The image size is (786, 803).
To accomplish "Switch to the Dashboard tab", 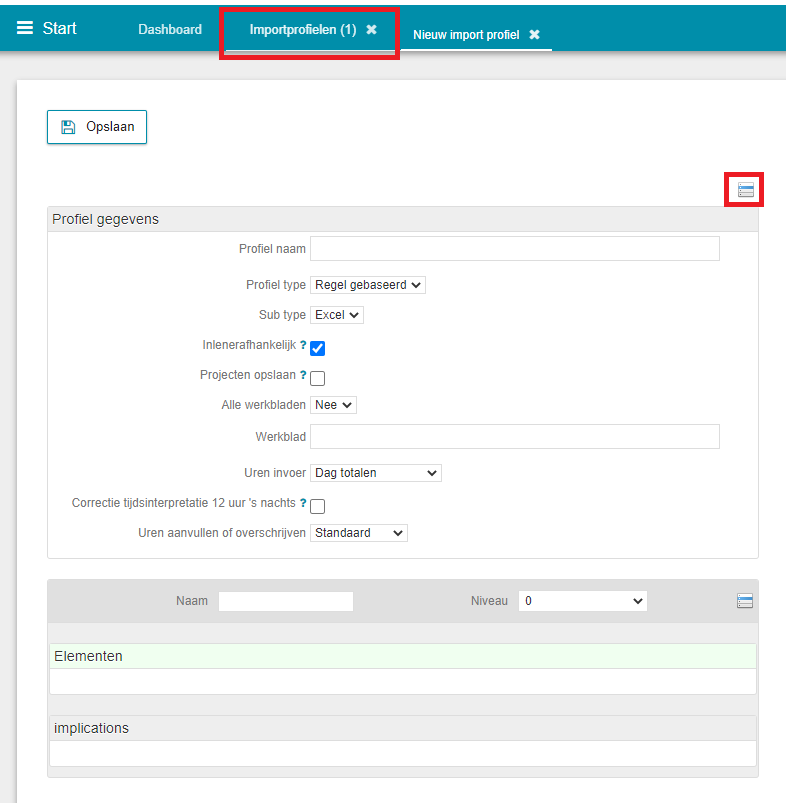I will click(x=170, y=30).
